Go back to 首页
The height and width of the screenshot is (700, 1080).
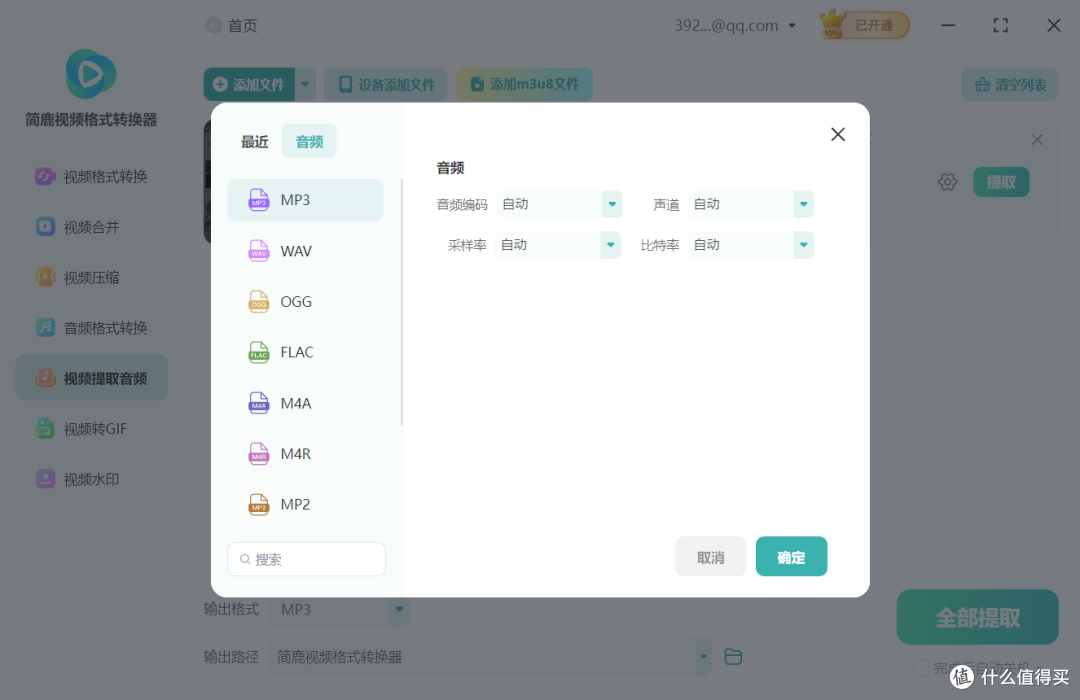pyautogui.click(x=232, y=25)
